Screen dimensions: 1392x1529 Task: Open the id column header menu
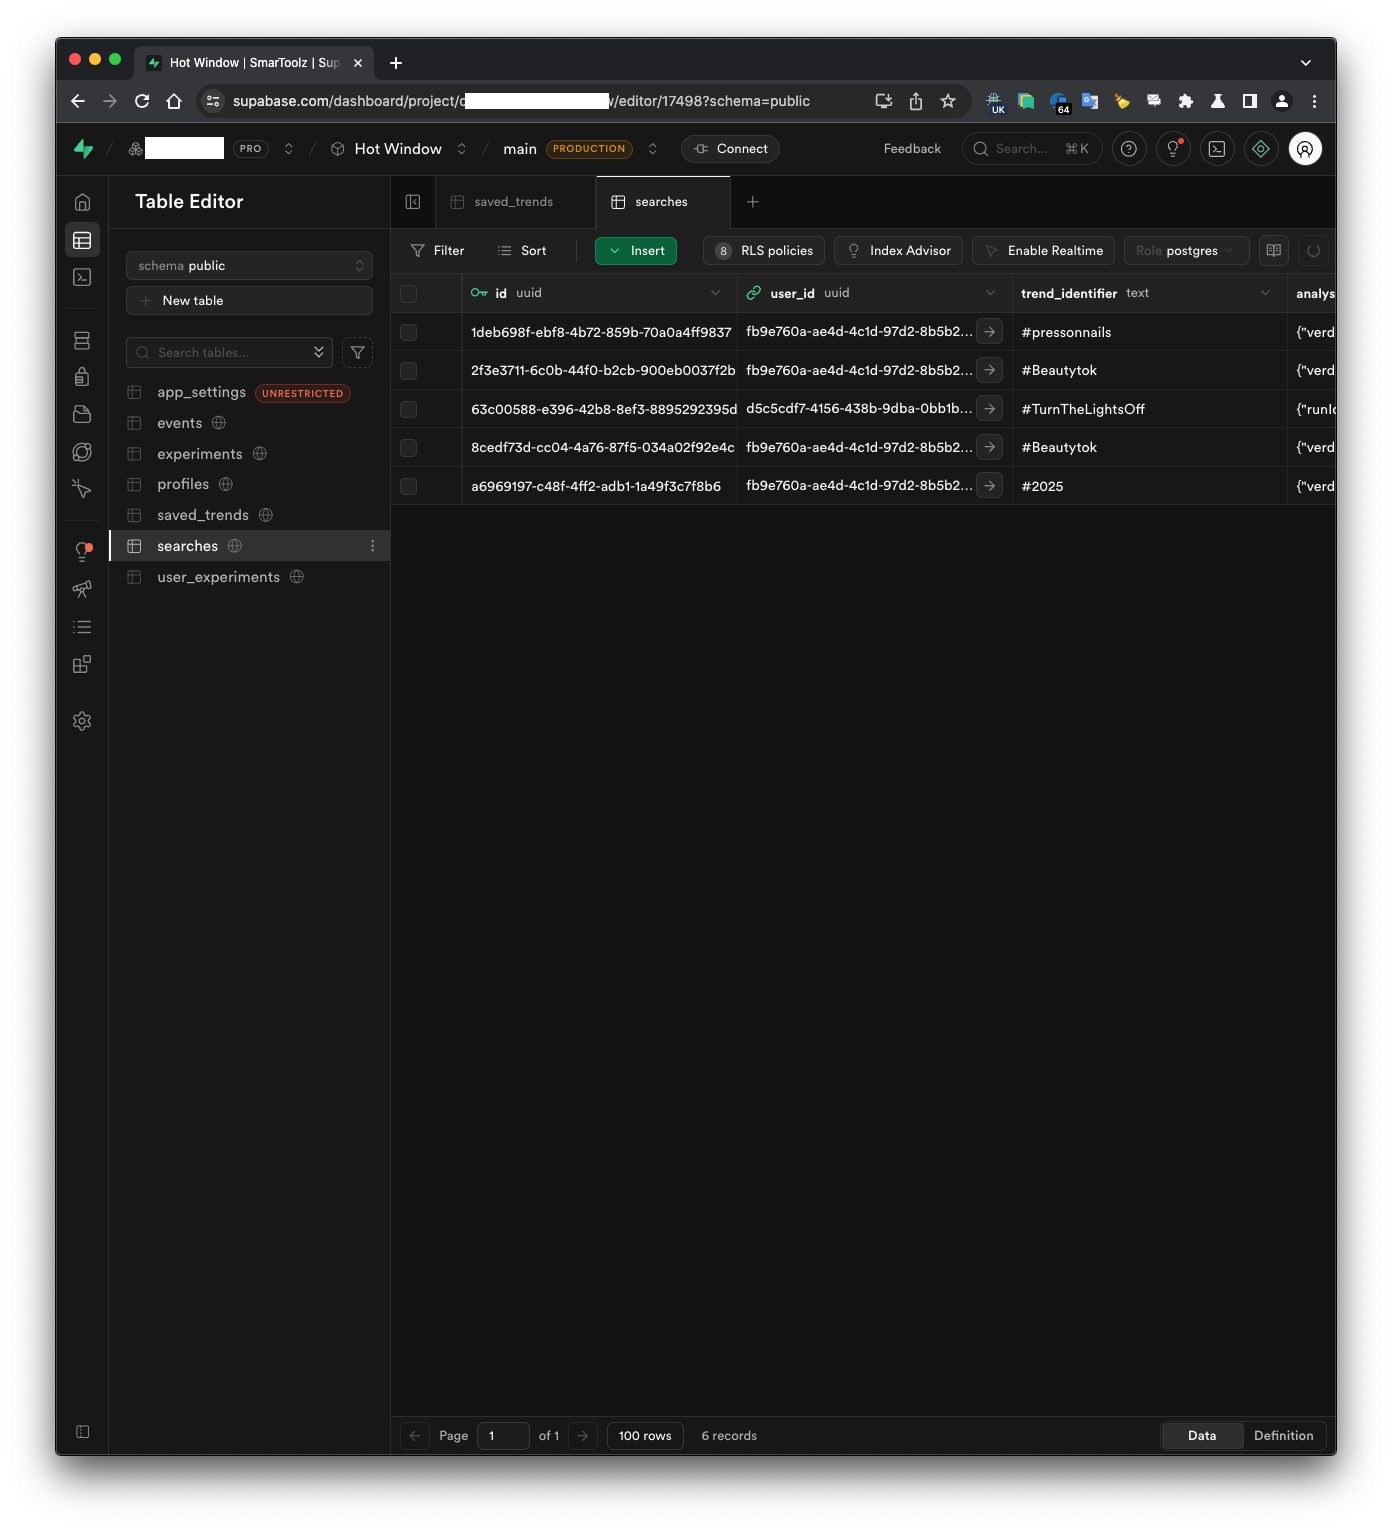[x=715, y=293]
